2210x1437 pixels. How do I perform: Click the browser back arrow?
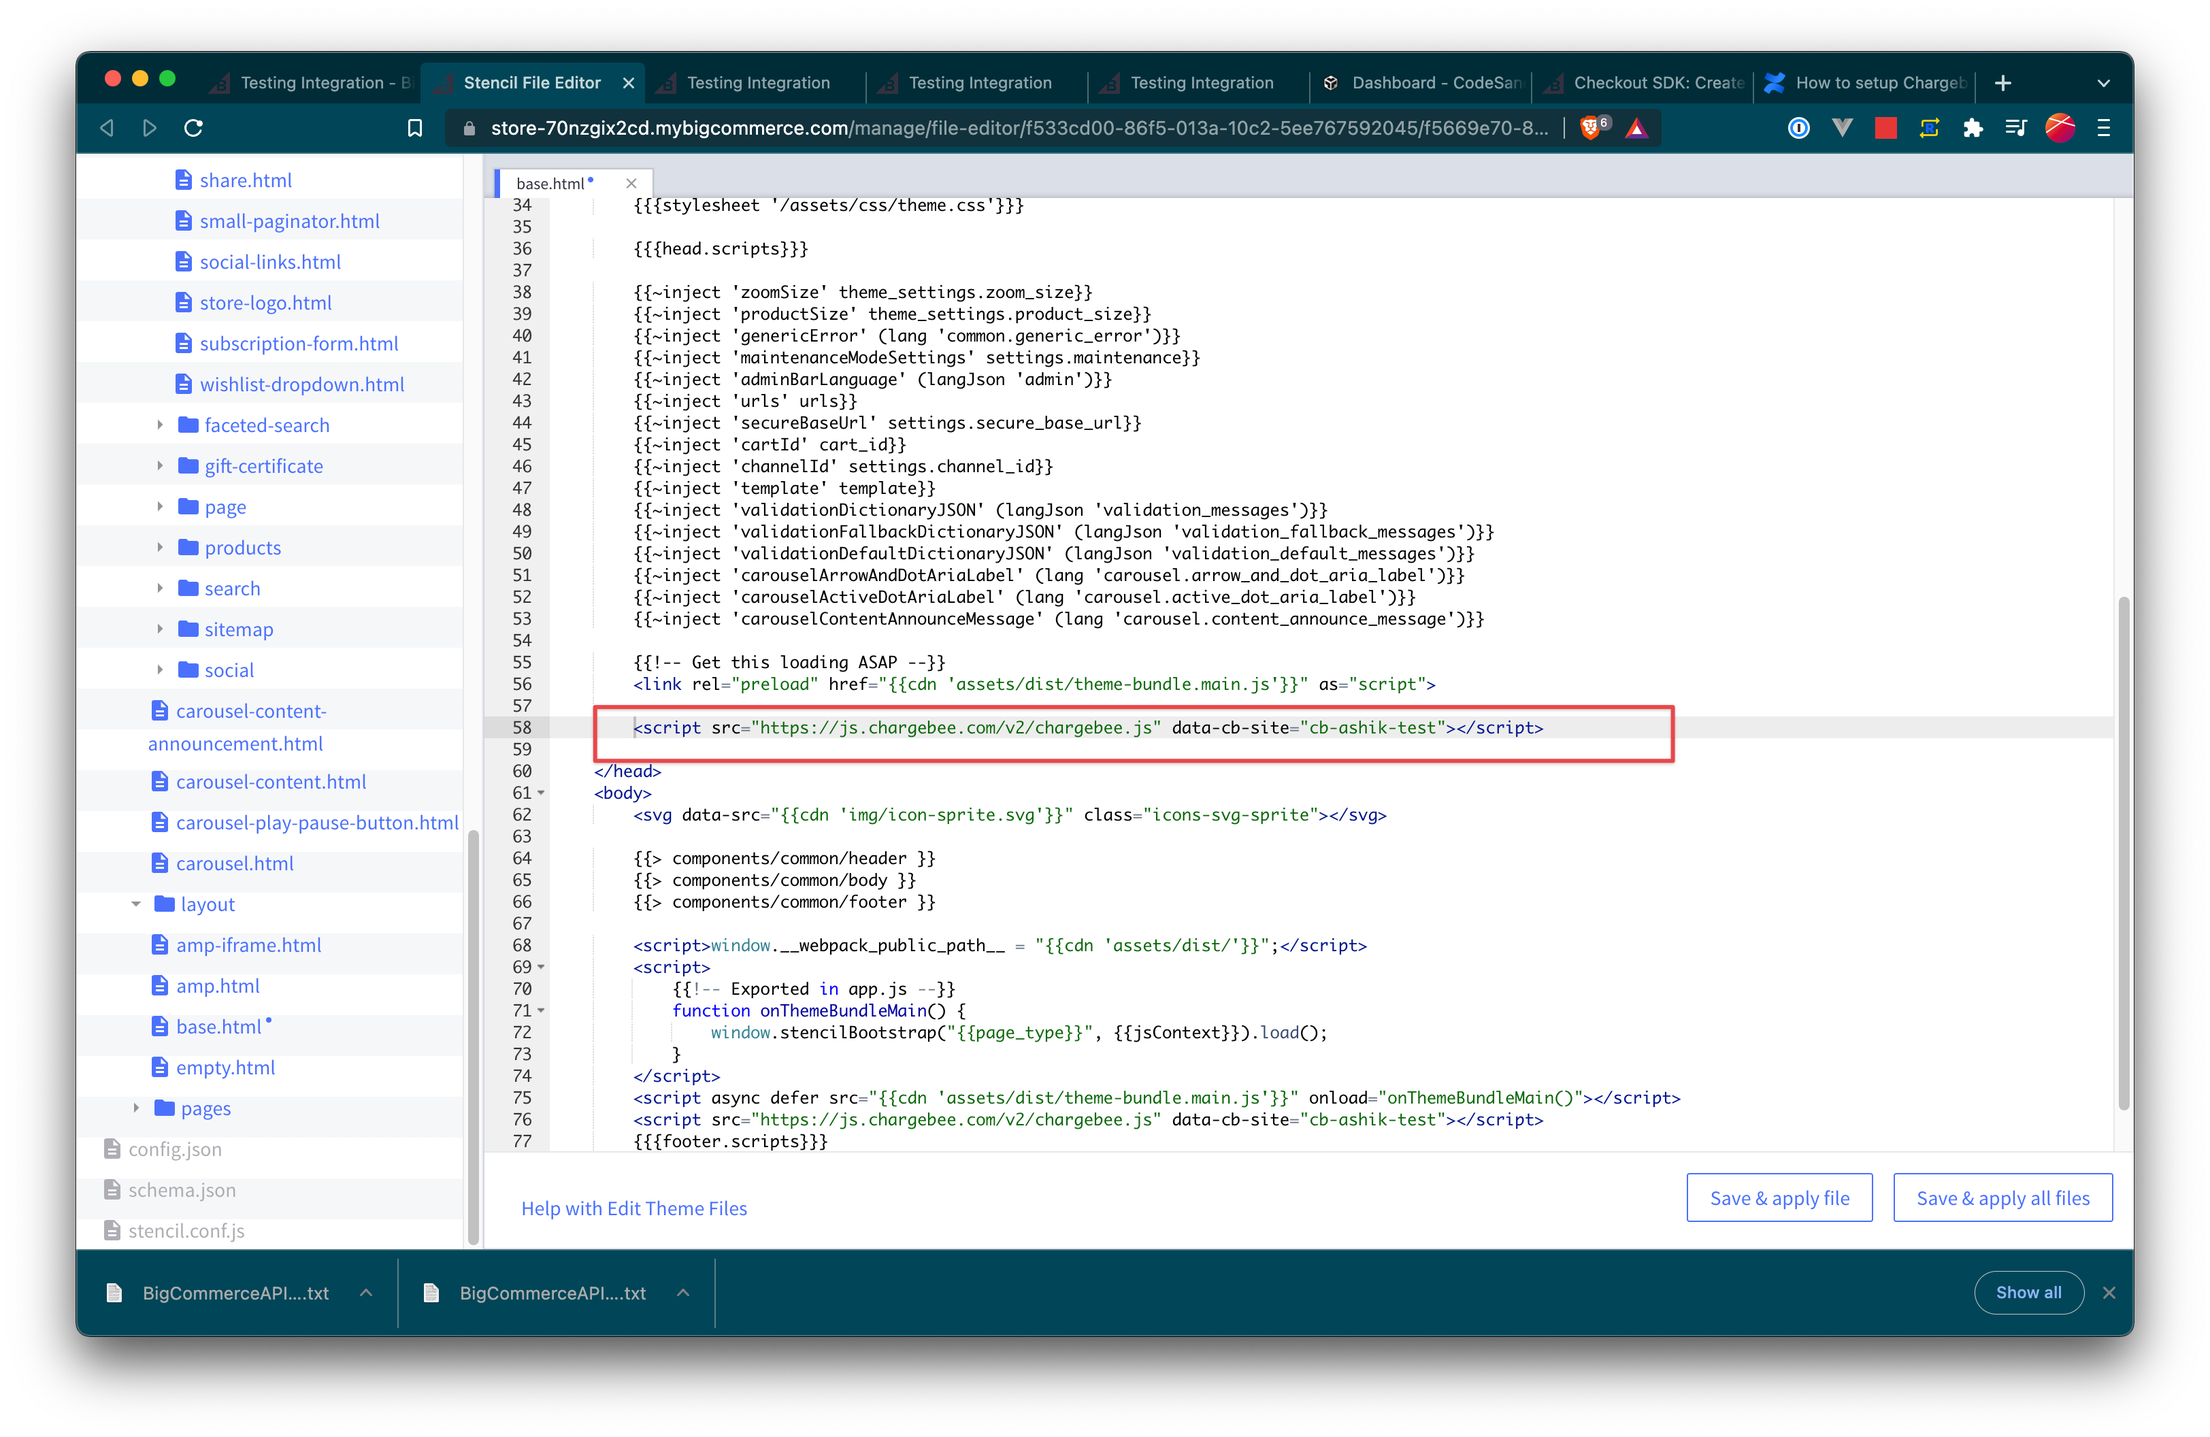[107, 128]
